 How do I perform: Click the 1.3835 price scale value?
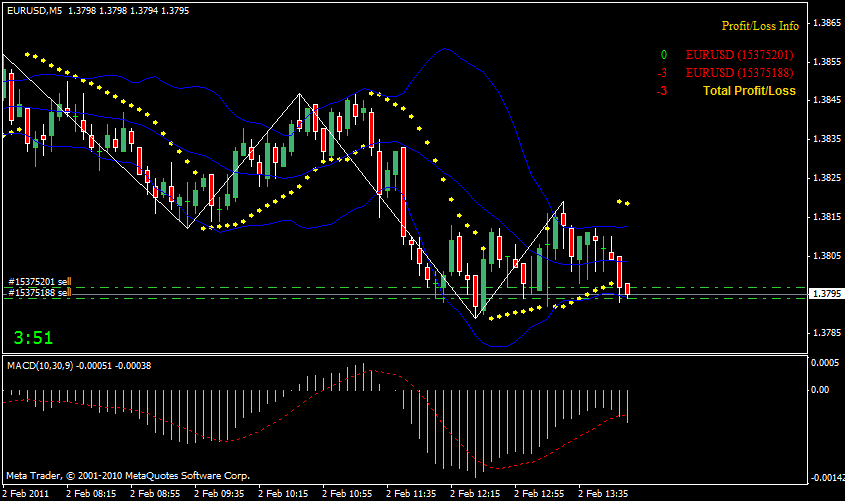tap(827, 138)
